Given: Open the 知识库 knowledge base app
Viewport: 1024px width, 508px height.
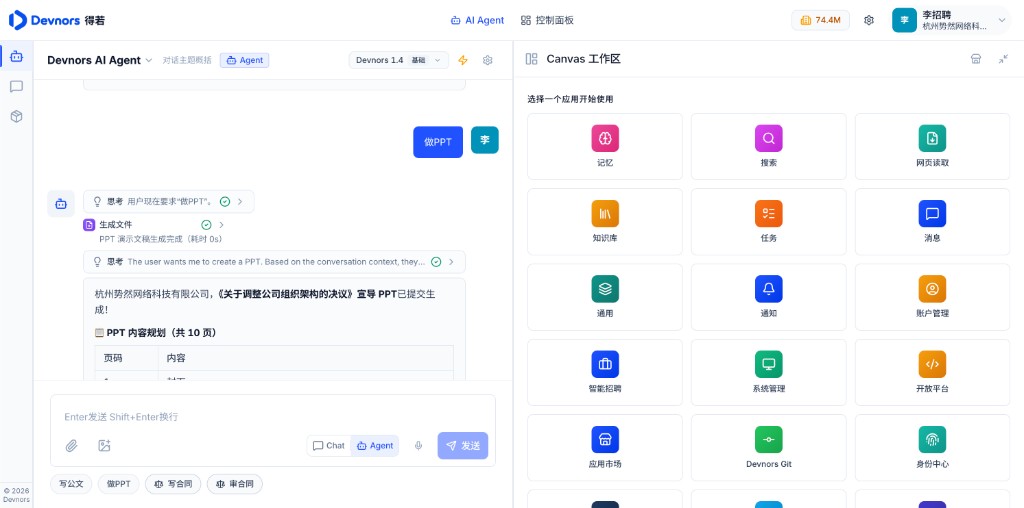Looking at the screenshot, I should (x=605, y=222).
